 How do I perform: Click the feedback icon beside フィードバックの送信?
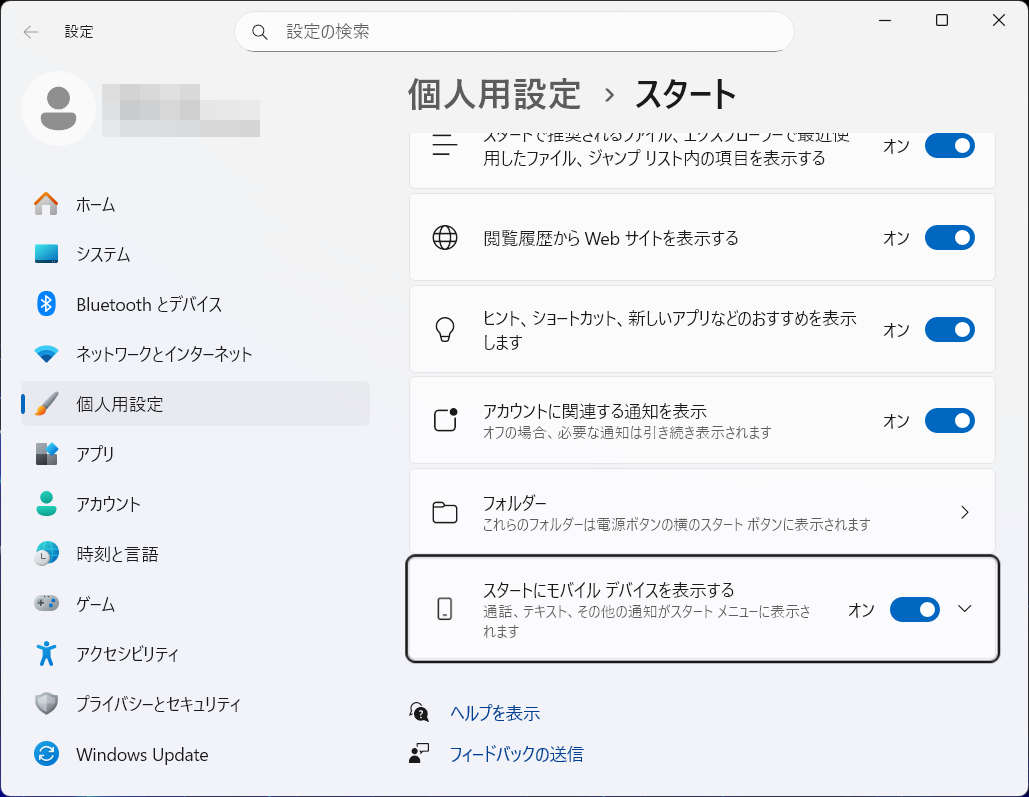pos(419,753)
